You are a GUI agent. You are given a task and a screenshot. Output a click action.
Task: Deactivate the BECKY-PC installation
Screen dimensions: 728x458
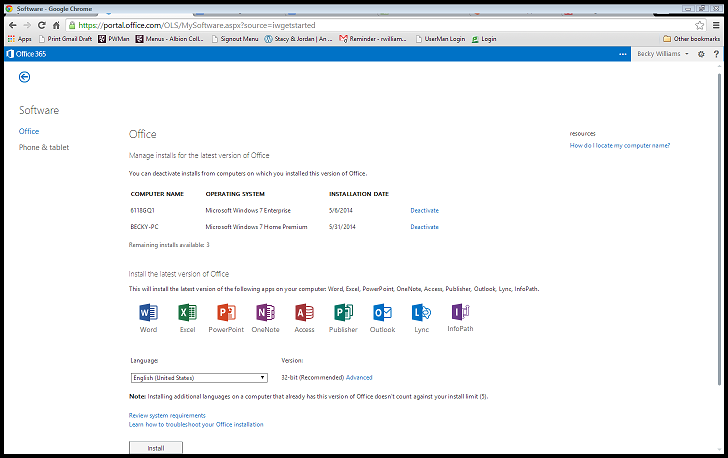click(424, 227)
